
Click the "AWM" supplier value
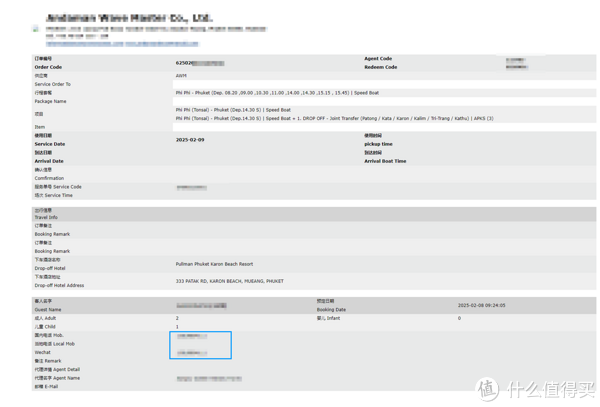181,76
